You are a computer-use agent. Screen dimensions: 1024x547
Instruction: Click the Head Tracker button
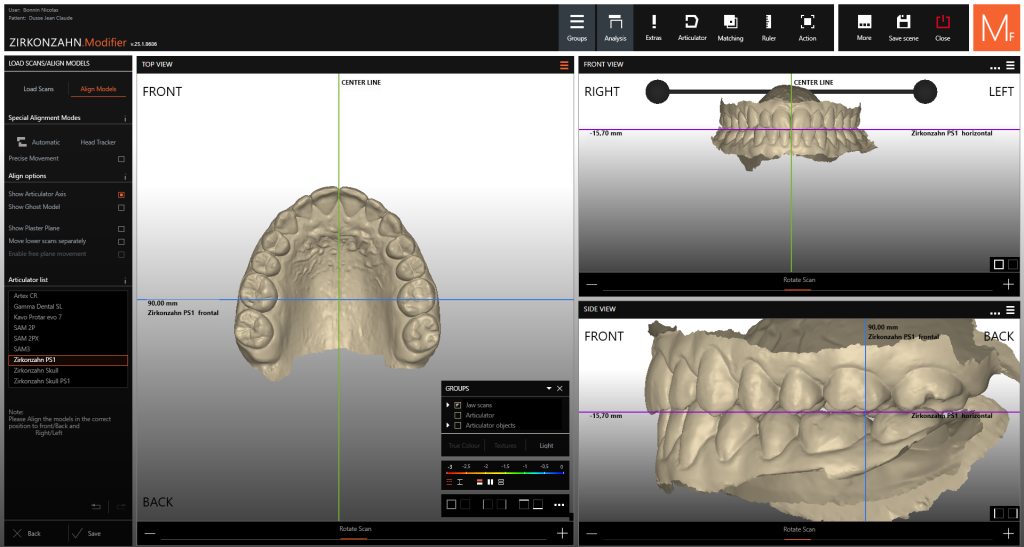point(98,142)
